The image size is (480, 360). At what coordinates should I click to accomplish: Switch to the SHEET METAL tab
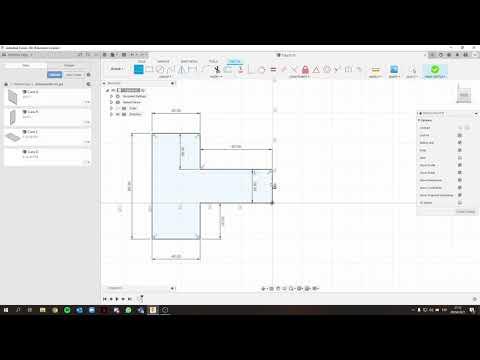189,61
